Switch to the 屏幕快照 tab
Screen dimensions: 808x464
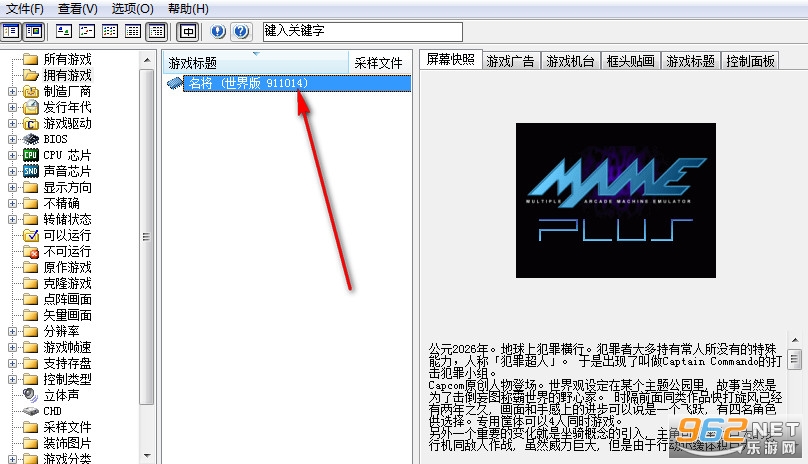tap(451, 60)
